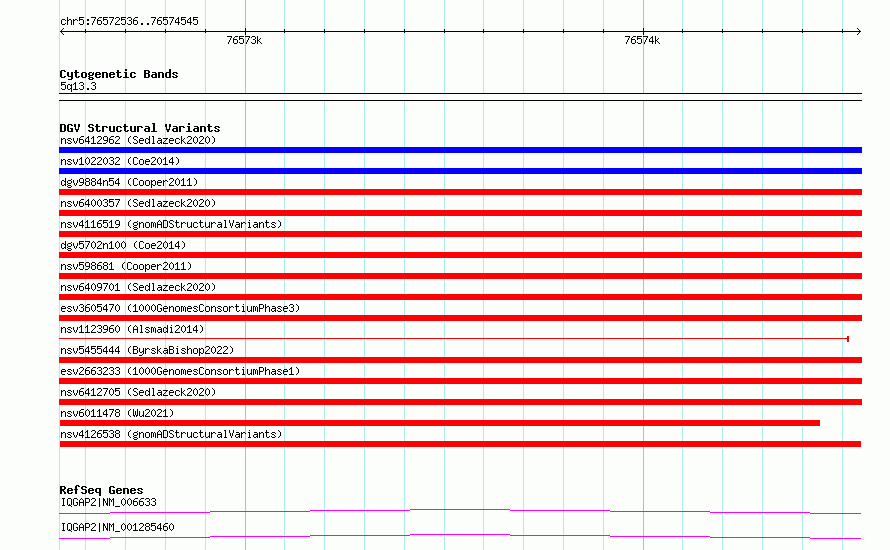This screenshot has width=890, height=550.
Task: Click the 76574k ruler tick label
Action: point(642,40)
